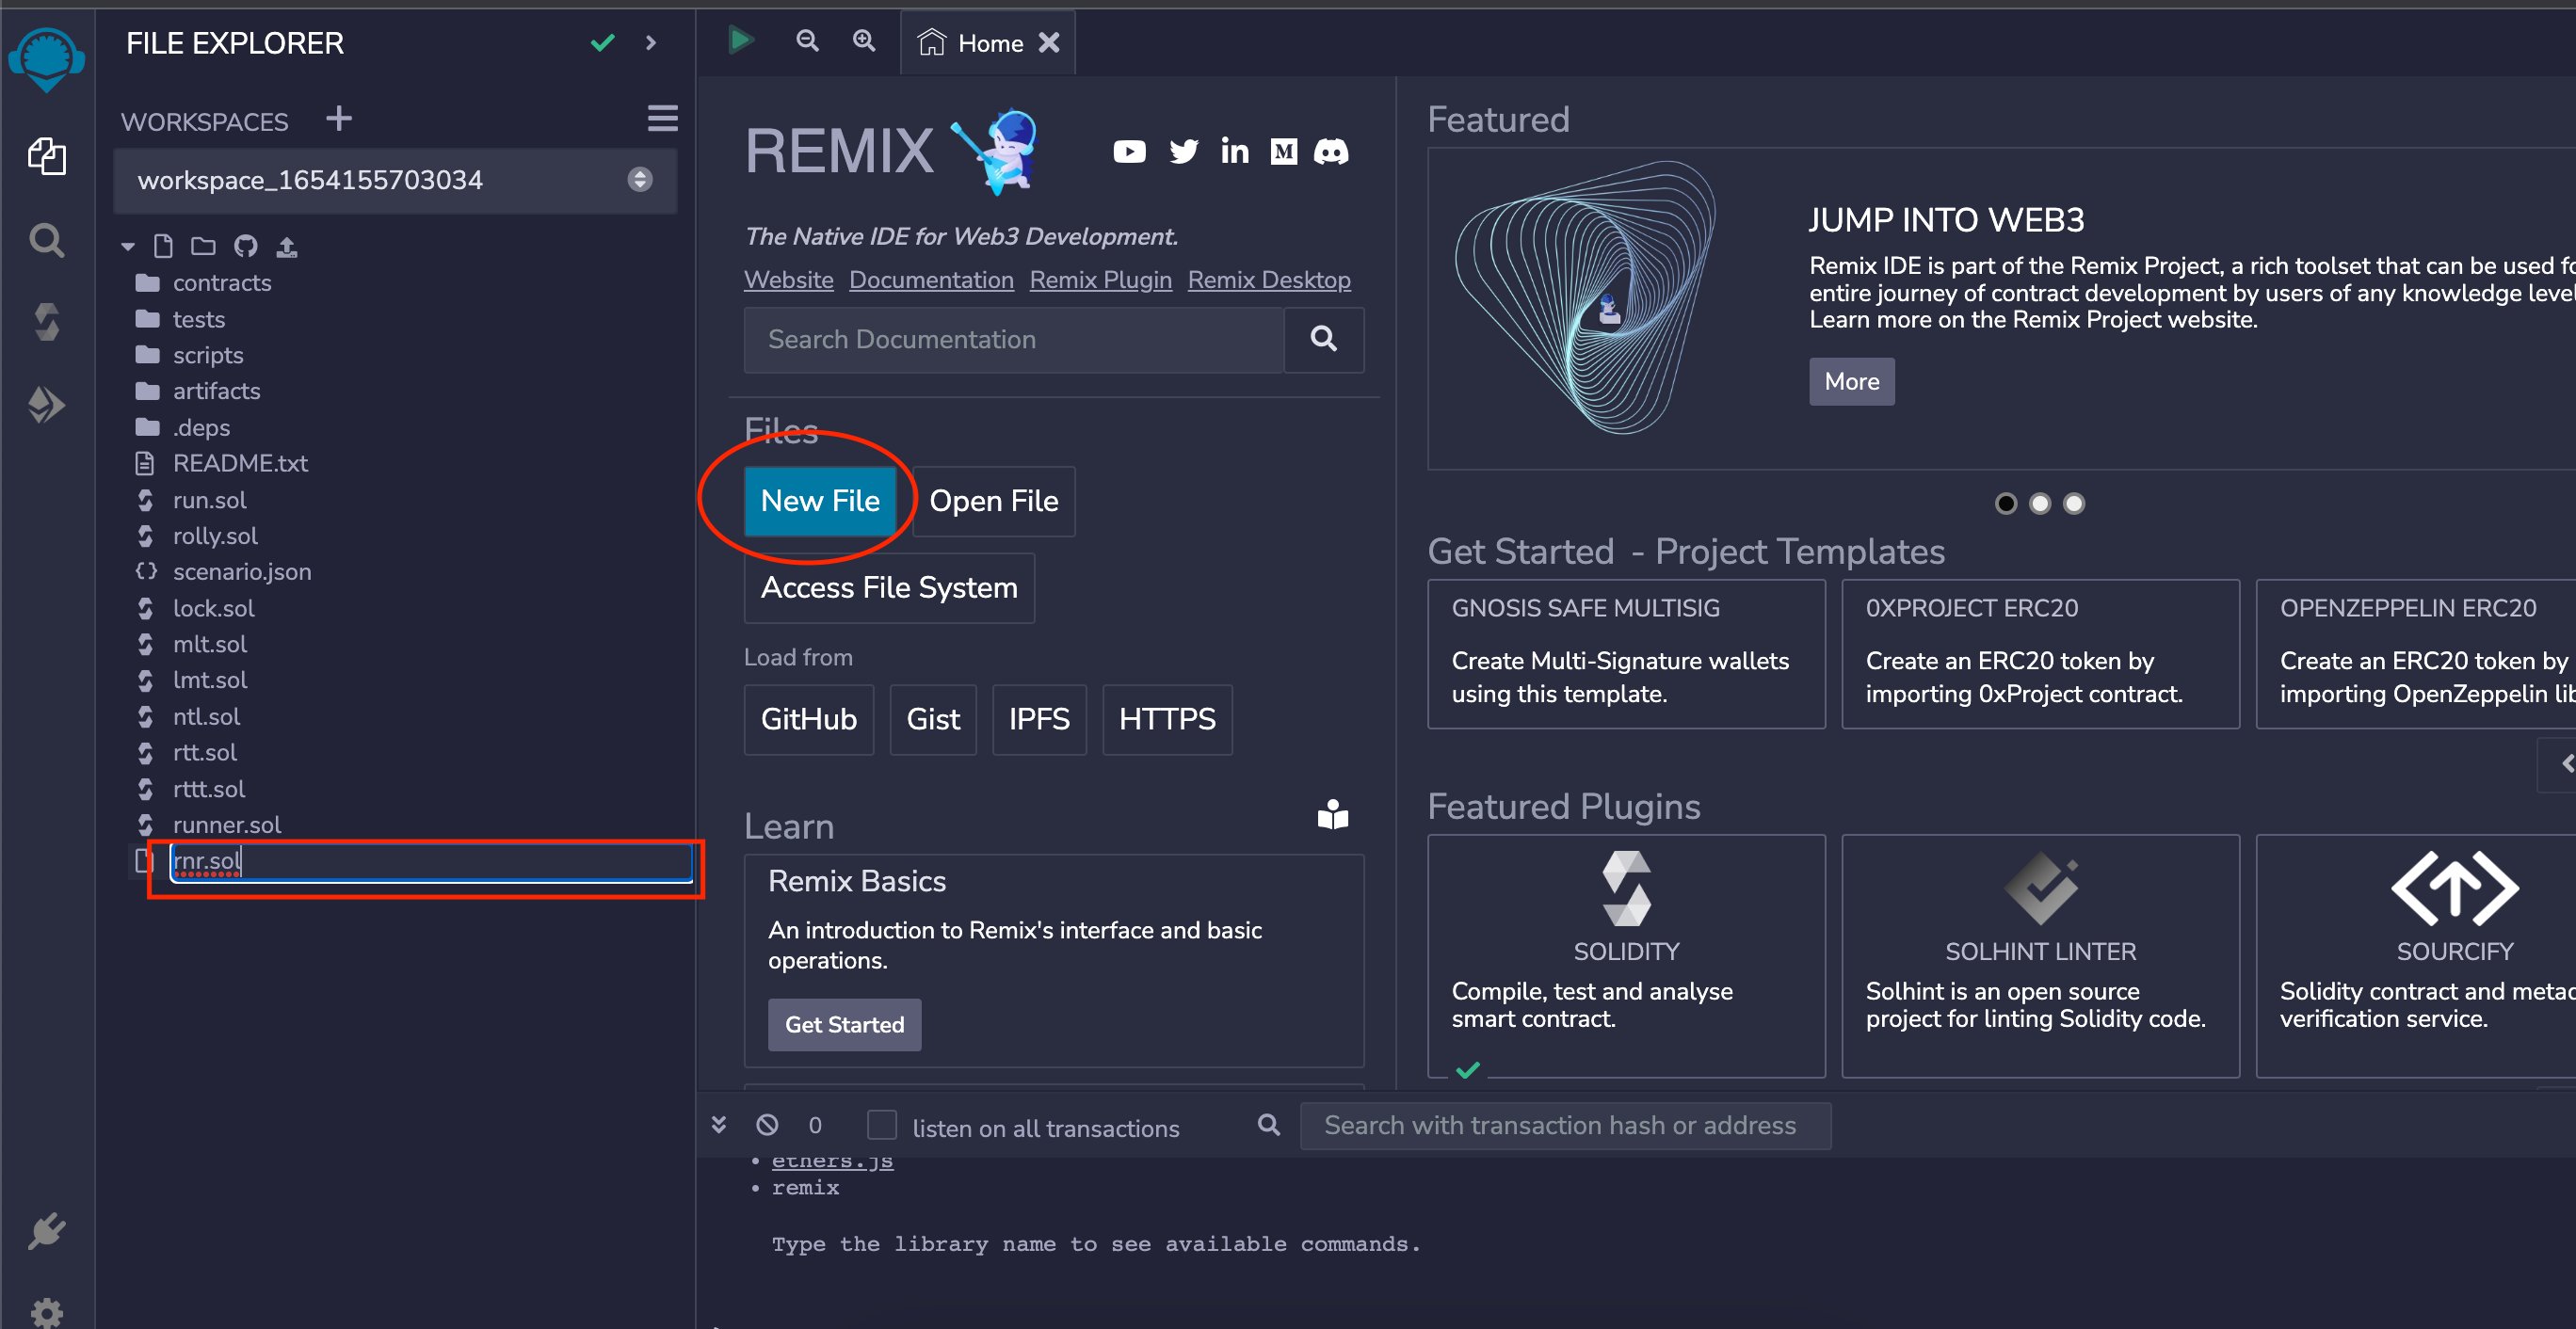Switch to the Home tab
This screenshot has width=2576, height=1329.
[988, 43]
